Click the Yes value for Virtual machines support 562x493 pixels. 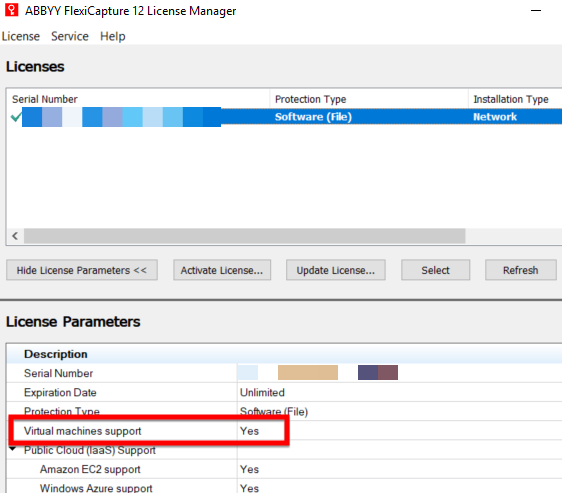click(249, 431)
